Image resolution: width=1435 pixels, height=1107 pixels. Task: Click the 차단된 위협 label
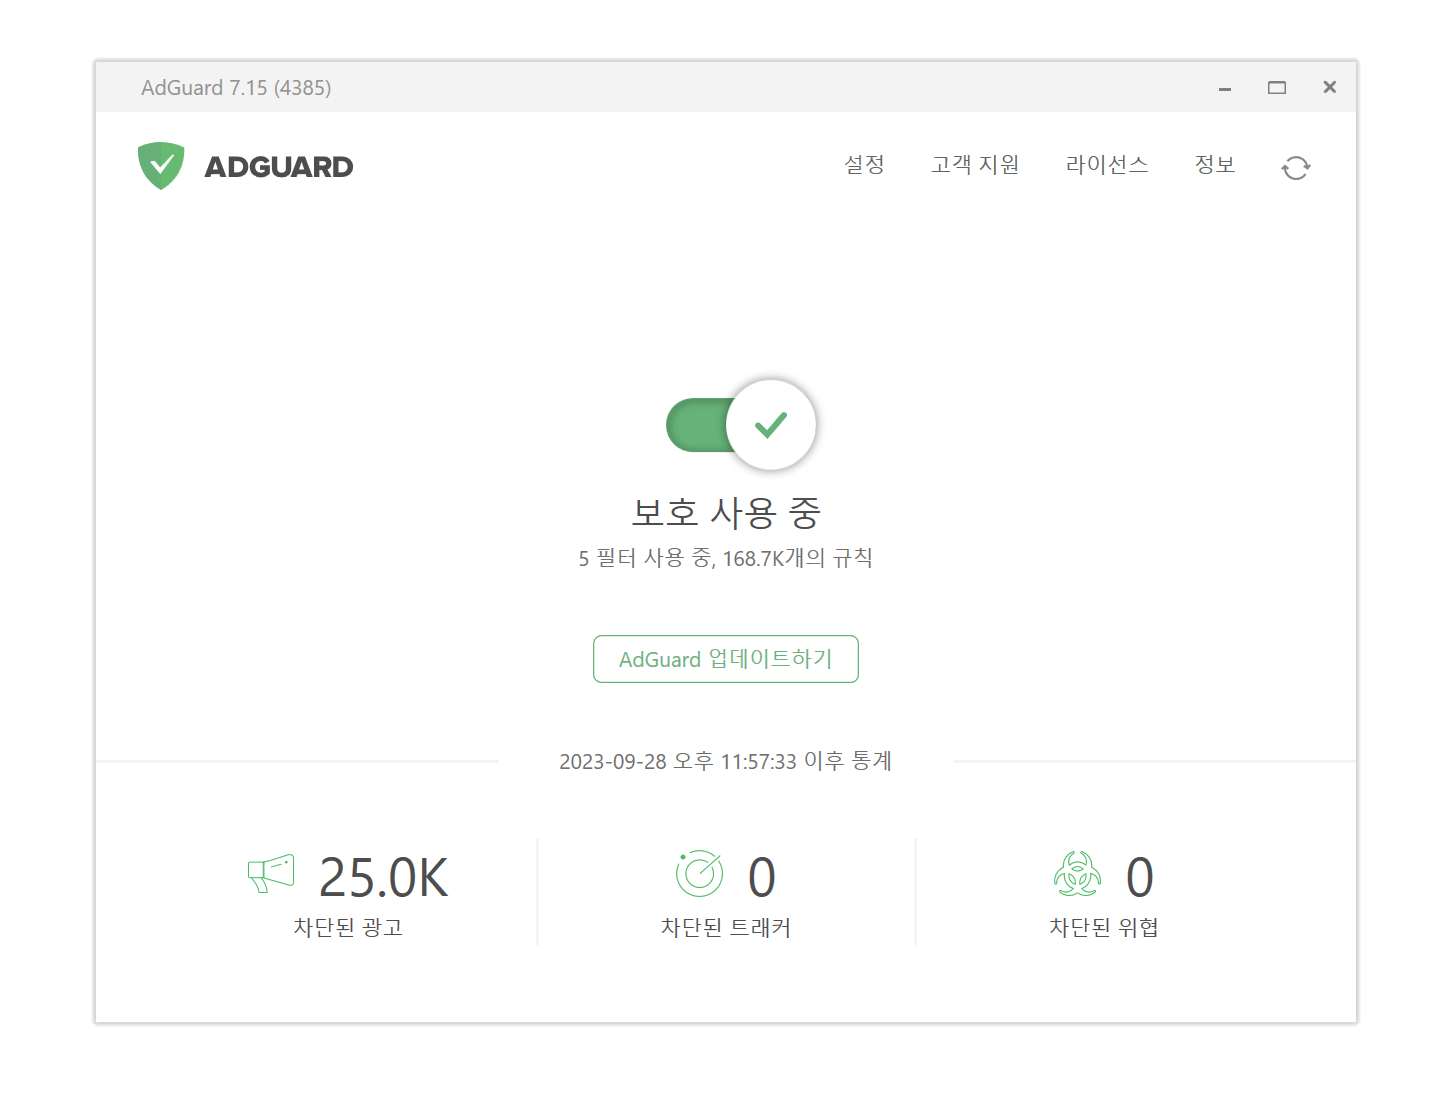(1104, 928)
